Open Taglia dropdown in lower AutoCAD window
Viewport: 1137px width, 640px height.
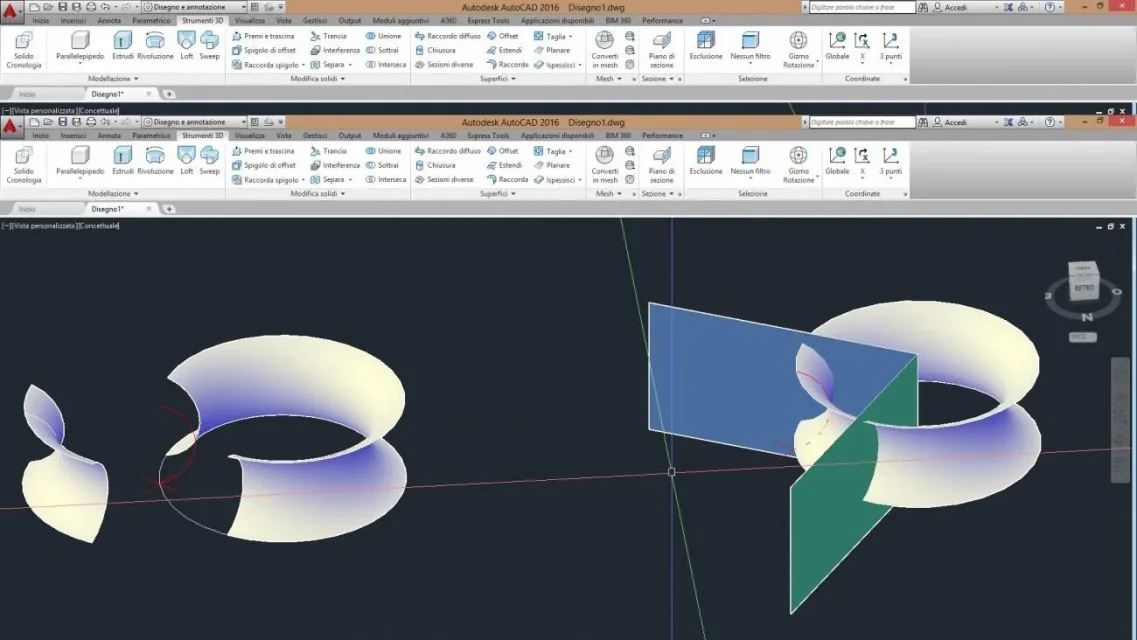[571, 151]
